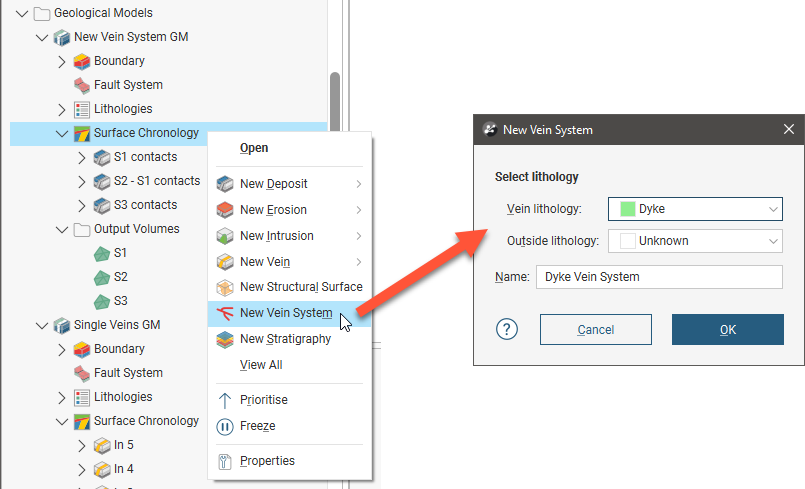Collapse the Single Veins GM node

tap(42, 326)
